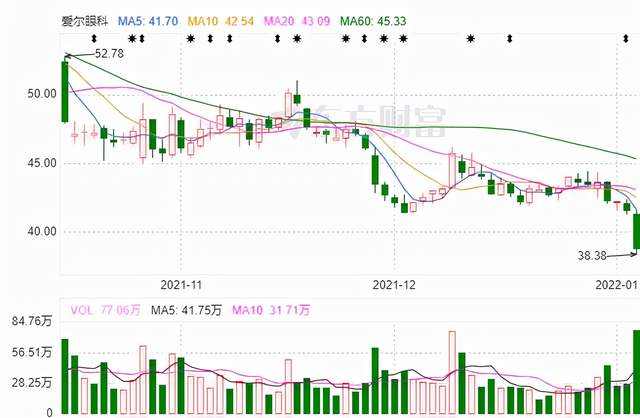This screenshot has width=640, height=418.
Task: Click the 45.00 price axis label
Action: coord(42,163)
